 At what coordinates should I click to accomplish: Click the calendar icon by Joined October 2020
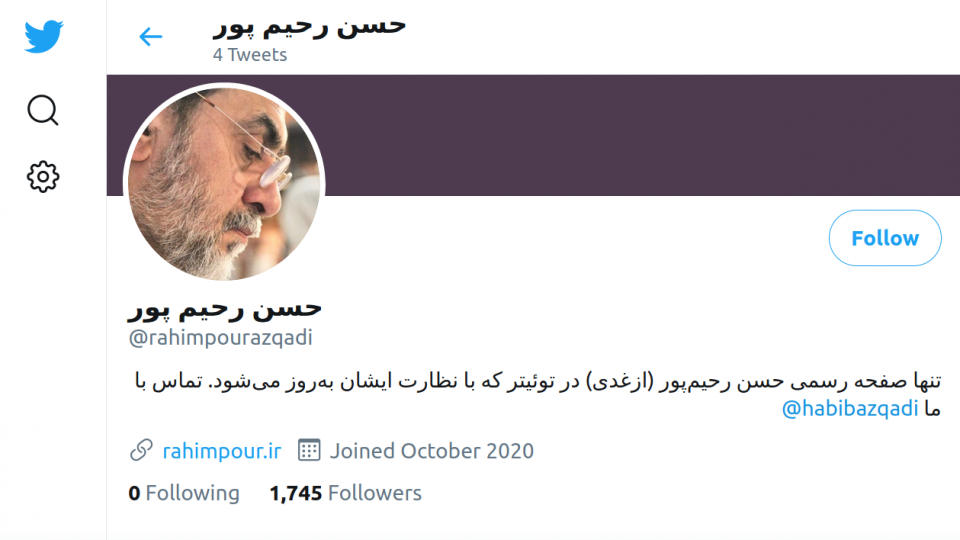coord(309,450)
